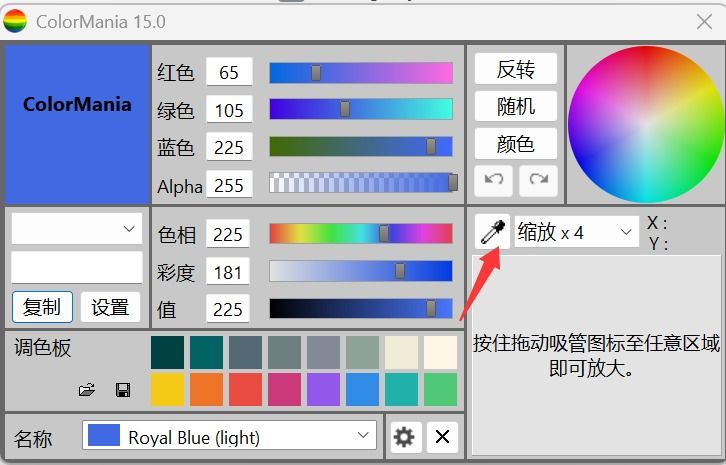Save palette with floppy disk icon
Image resolution: width=726 pixels, height=465 pixels.
click(x=123, y=390)
